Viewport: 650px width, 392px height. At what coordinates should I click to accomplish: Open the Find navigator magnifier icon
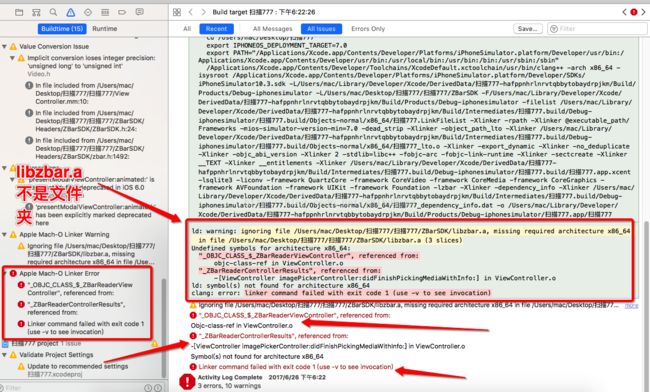pos(53,12)
